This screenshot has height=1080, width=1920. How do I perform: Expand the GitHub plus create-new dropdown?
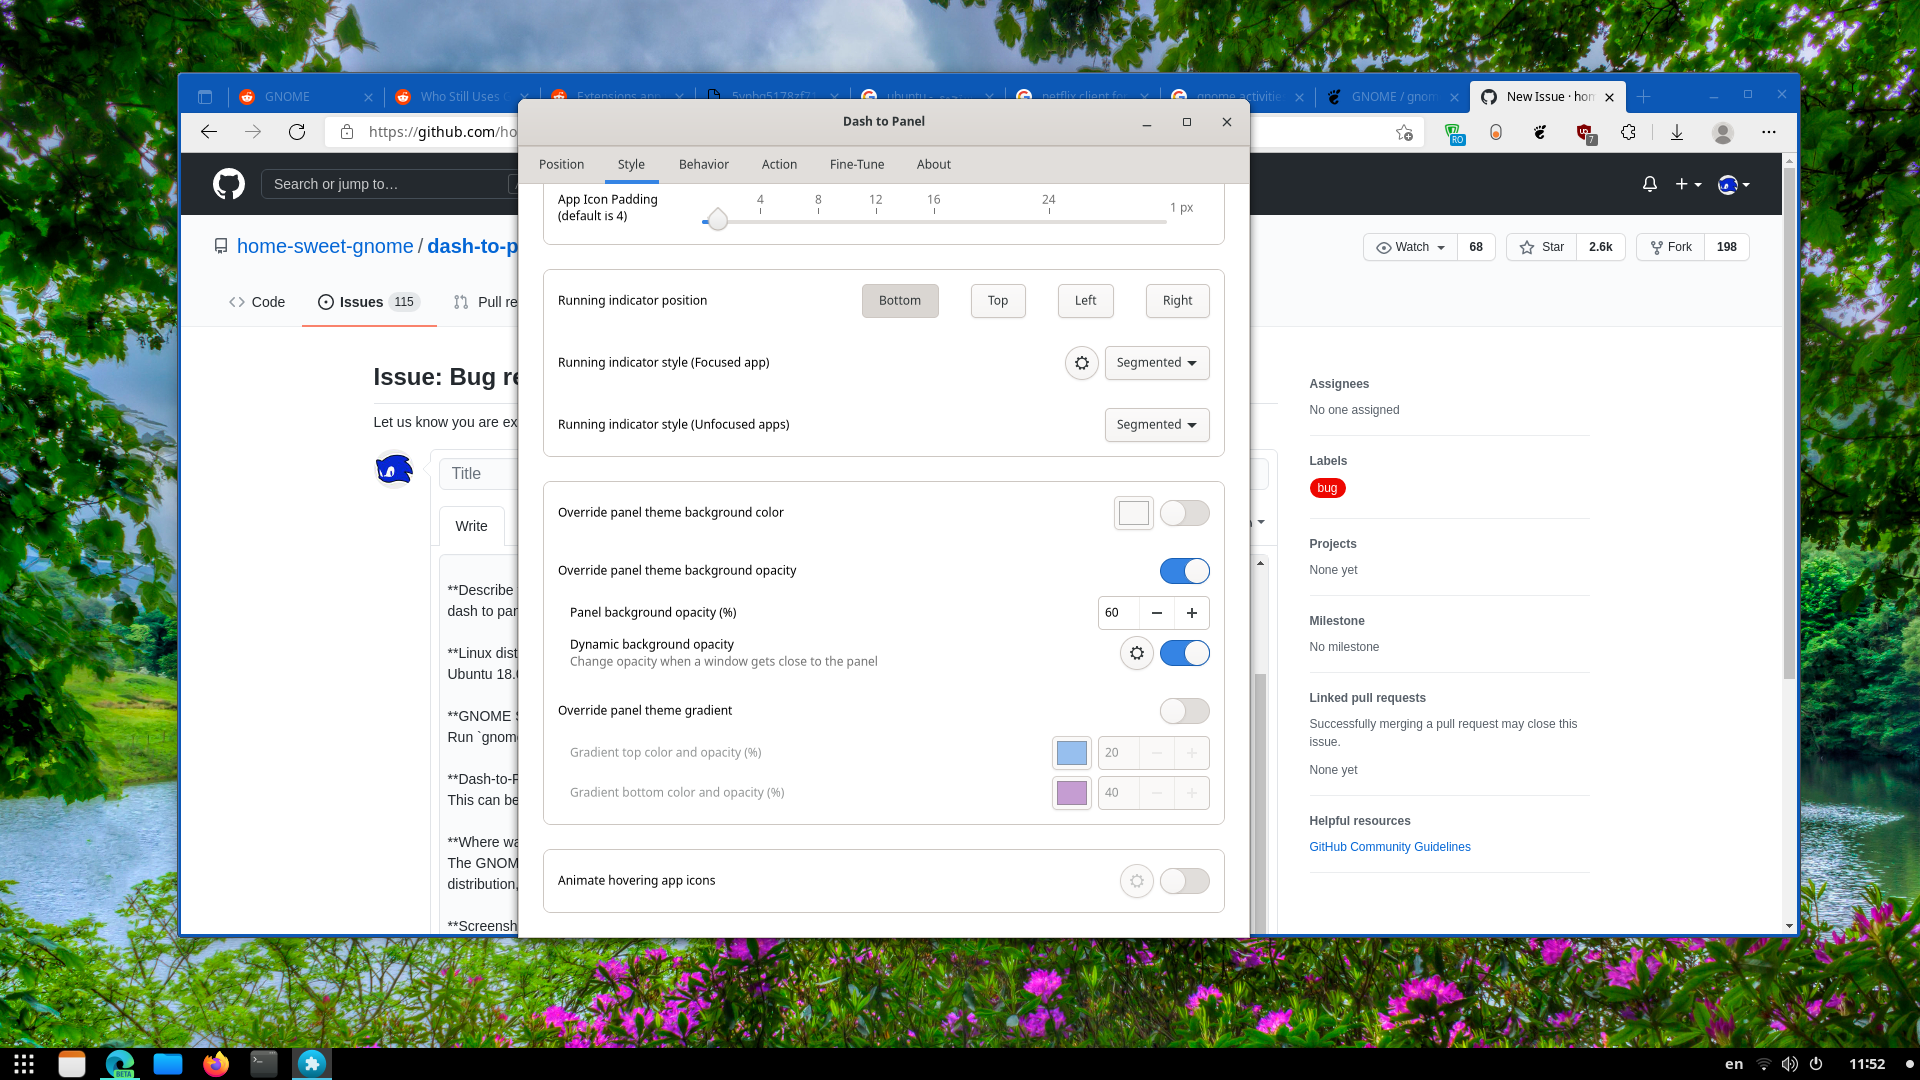pos(1688,184)
